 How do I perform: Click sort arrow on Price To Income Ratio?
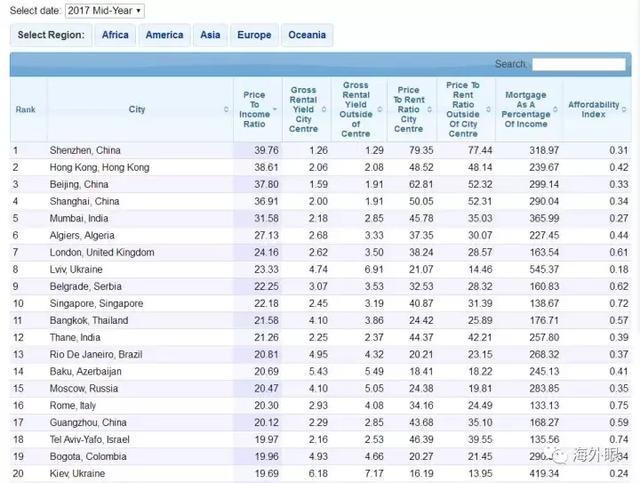tap(275, 109)
